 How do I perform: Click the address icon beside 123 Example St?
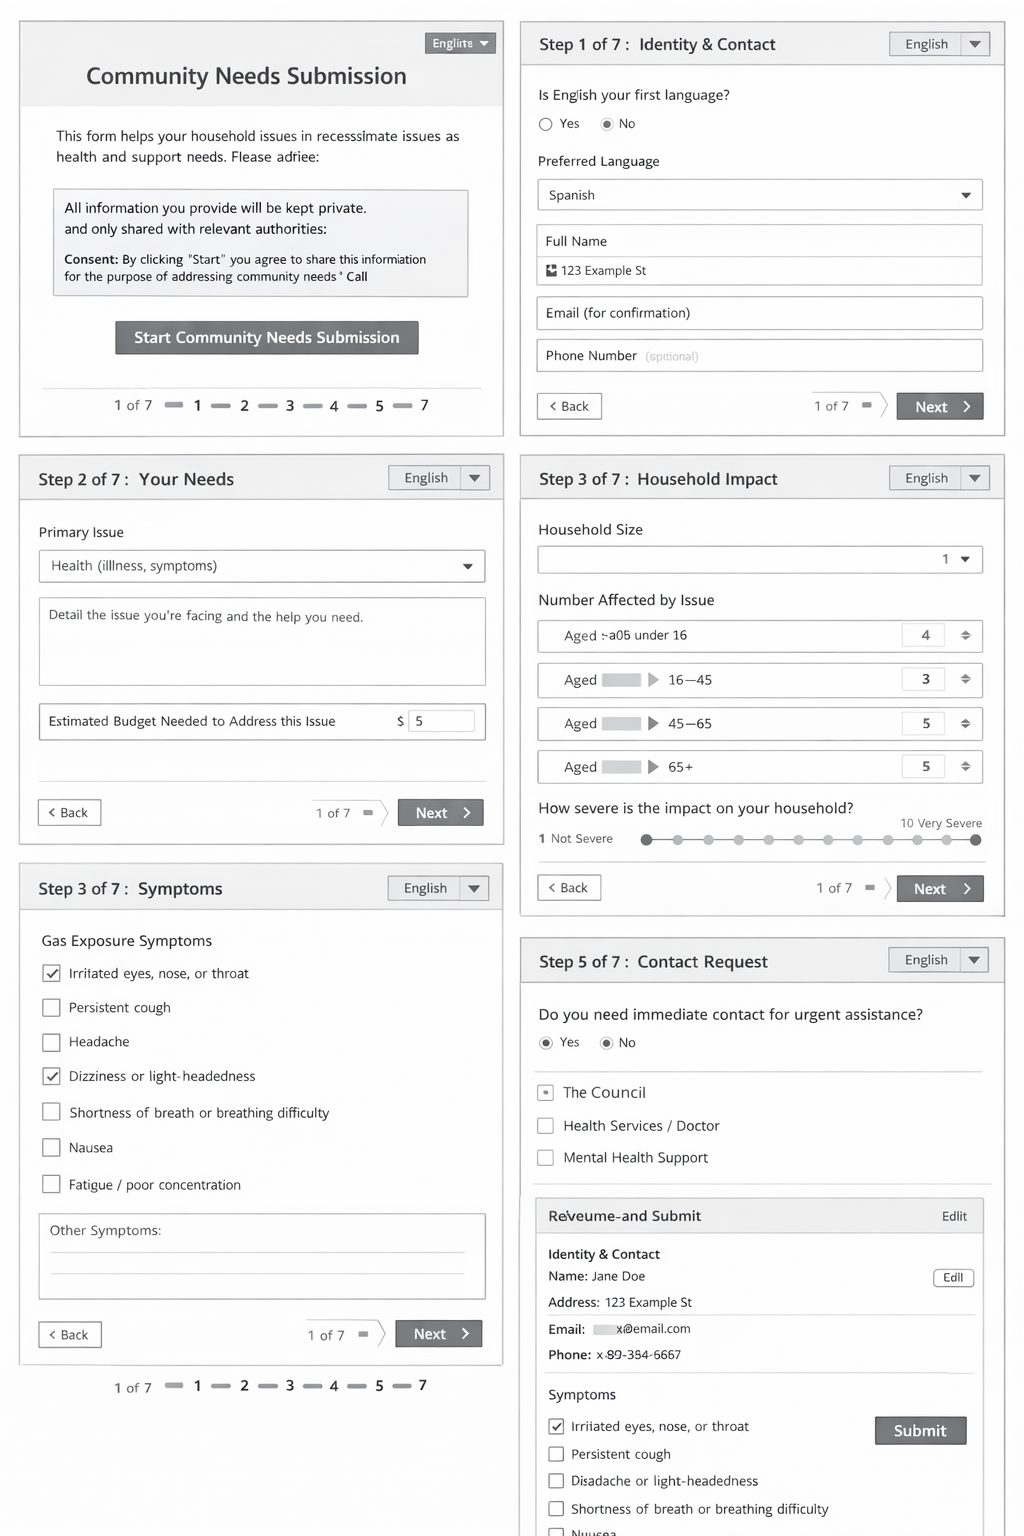551,271
